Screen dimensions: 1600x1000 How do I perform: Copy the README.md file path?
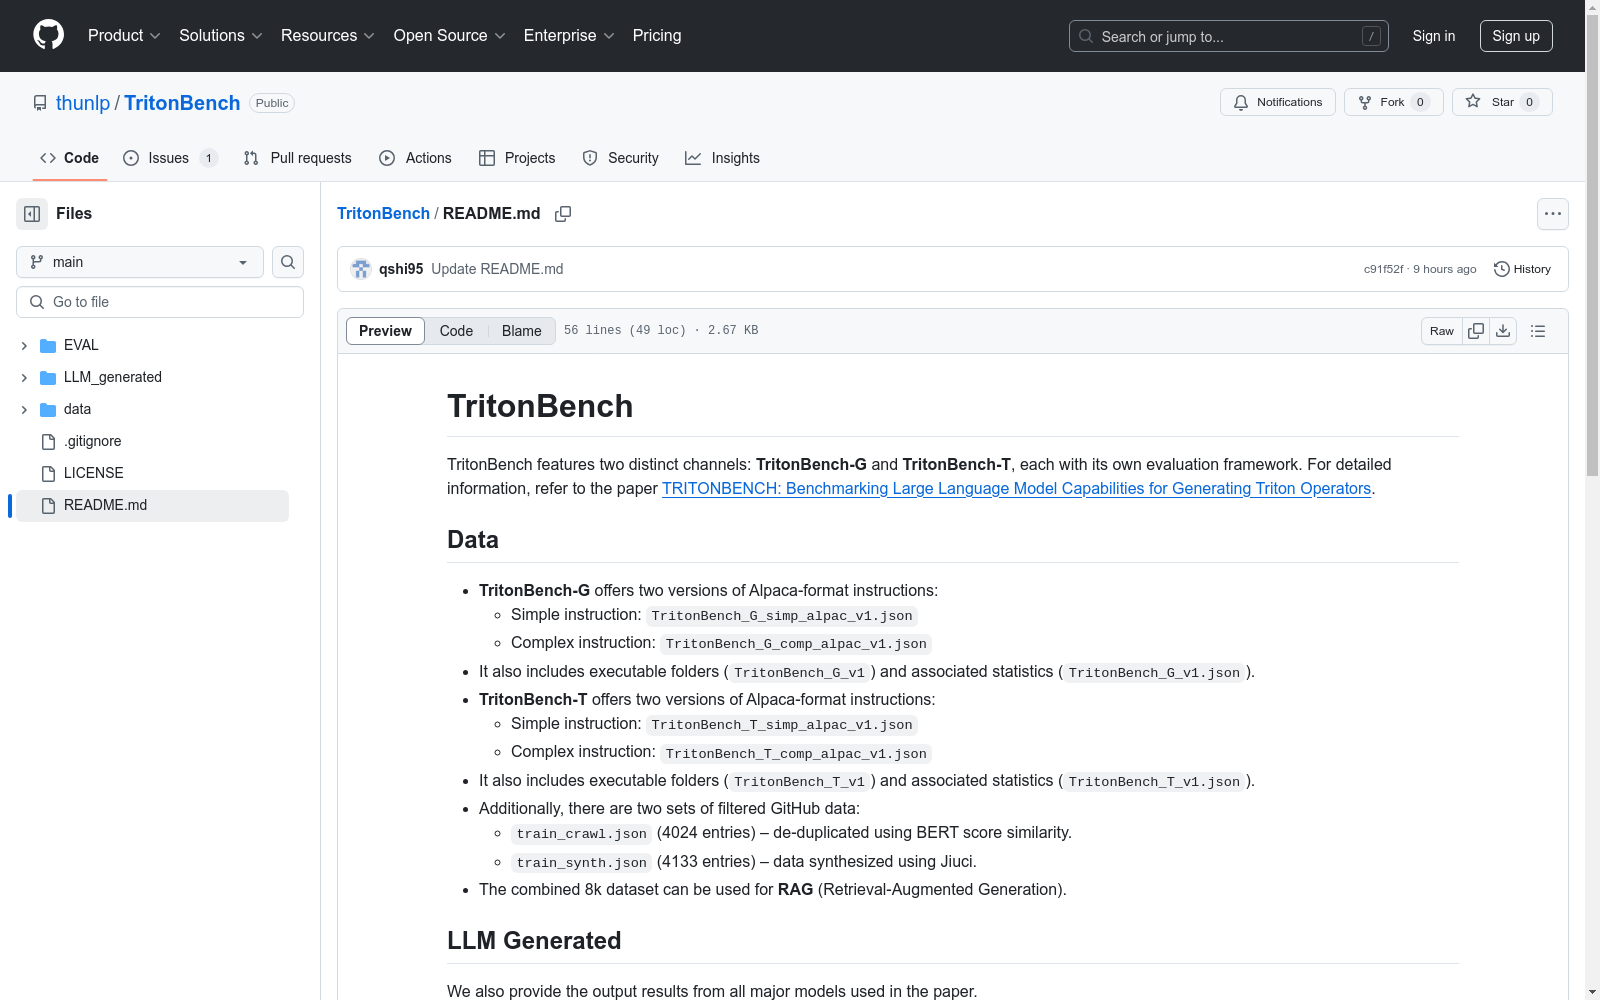(x=563, y=213)
